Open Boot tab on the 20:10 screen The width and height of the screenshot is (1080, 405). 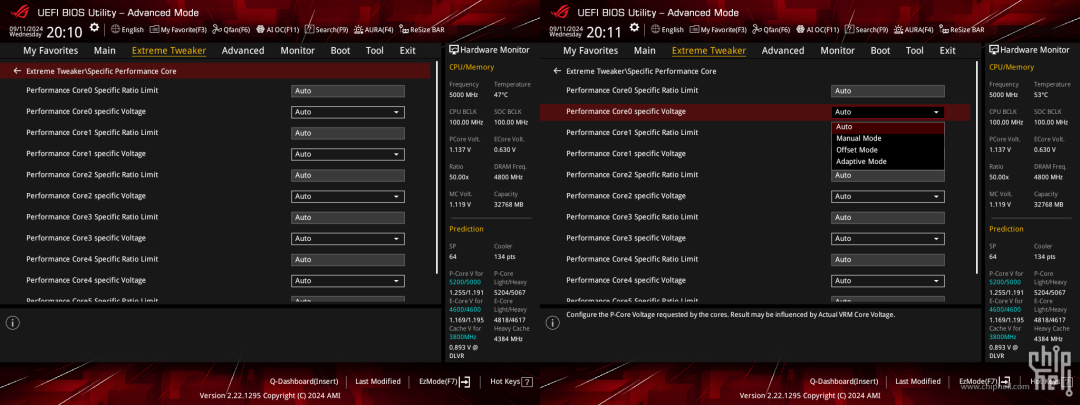[x=340, y=50]
